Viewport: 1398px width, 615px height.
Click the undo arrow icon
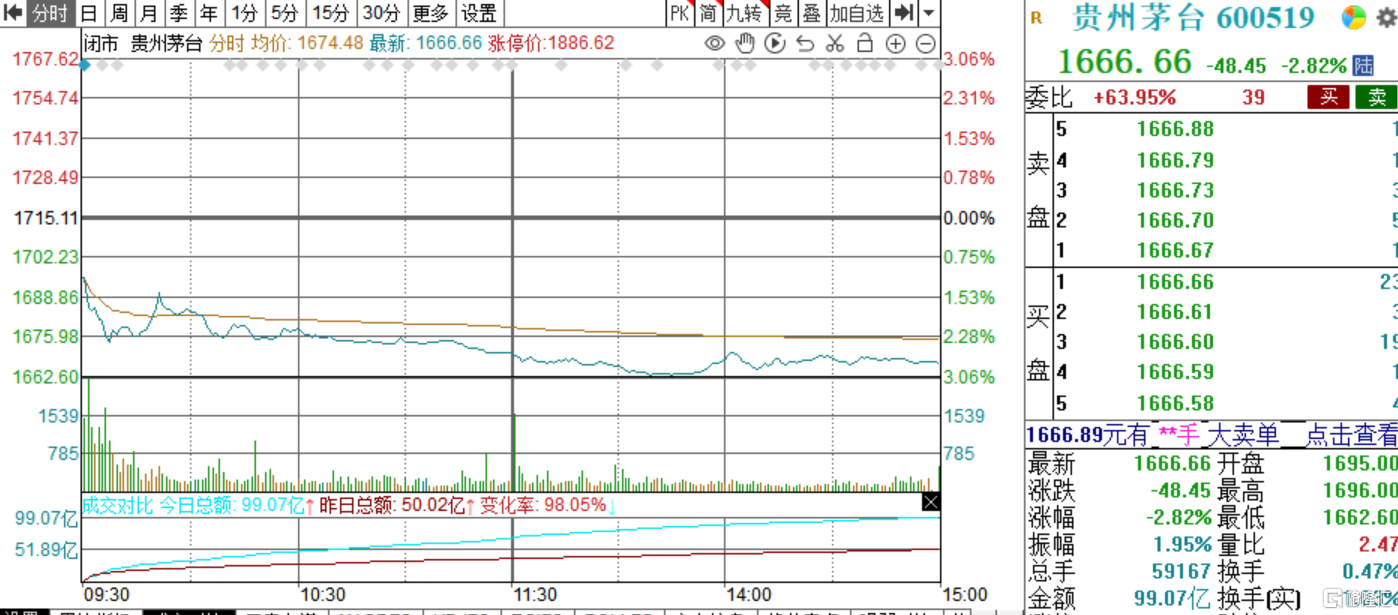tap(805, 43)
